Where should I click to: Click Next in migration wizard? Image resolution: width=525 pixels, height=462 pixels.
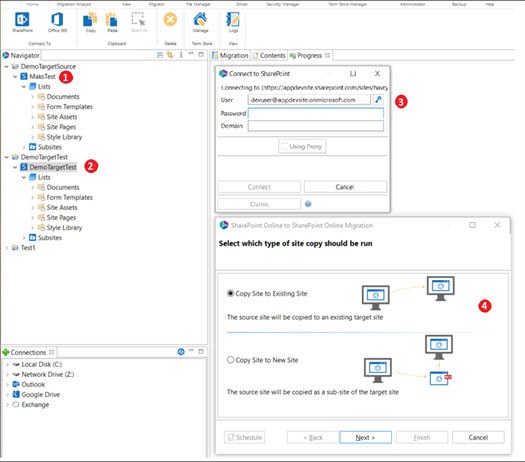(365, 437)
